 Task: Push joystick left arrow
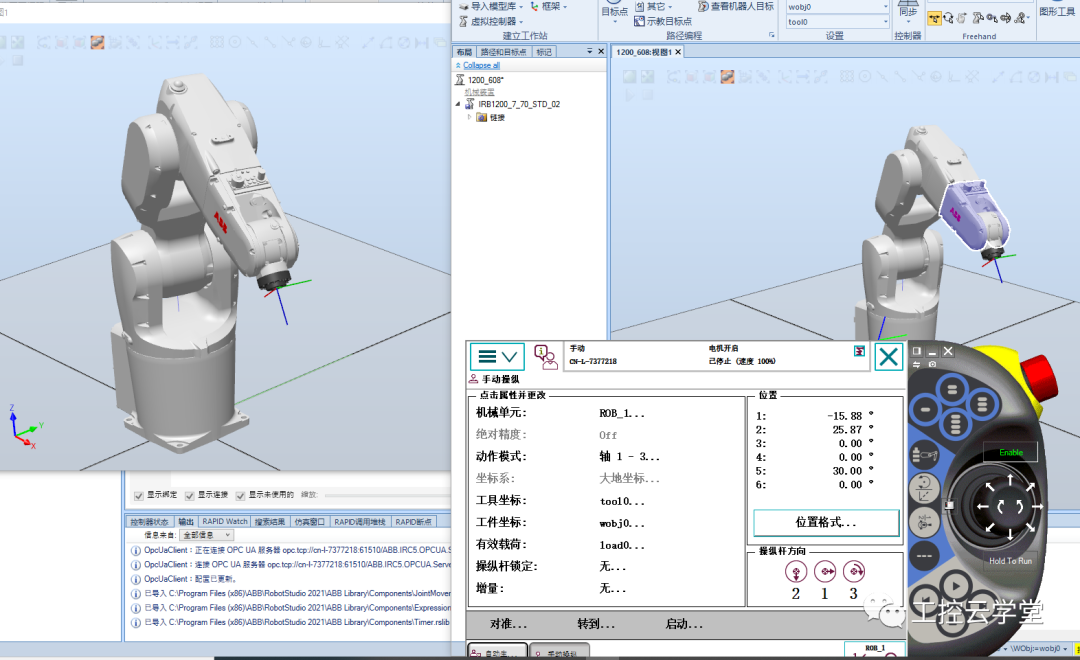click(x=983, y=506)
